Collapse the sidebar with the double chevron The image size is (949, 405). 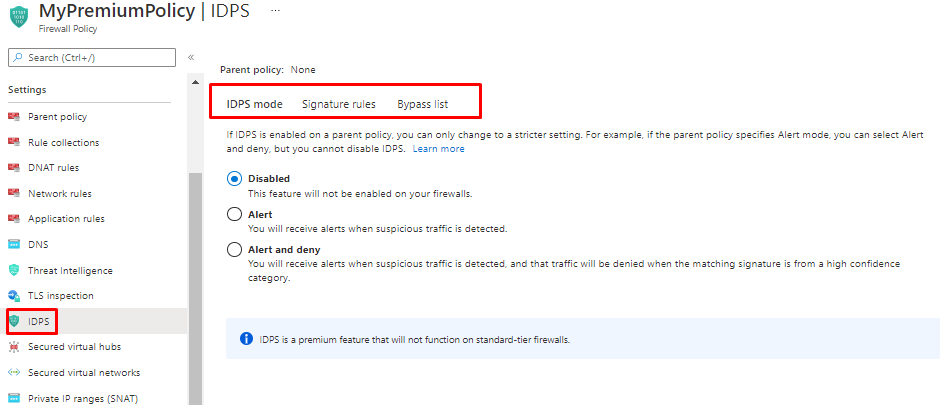(191, 57)
